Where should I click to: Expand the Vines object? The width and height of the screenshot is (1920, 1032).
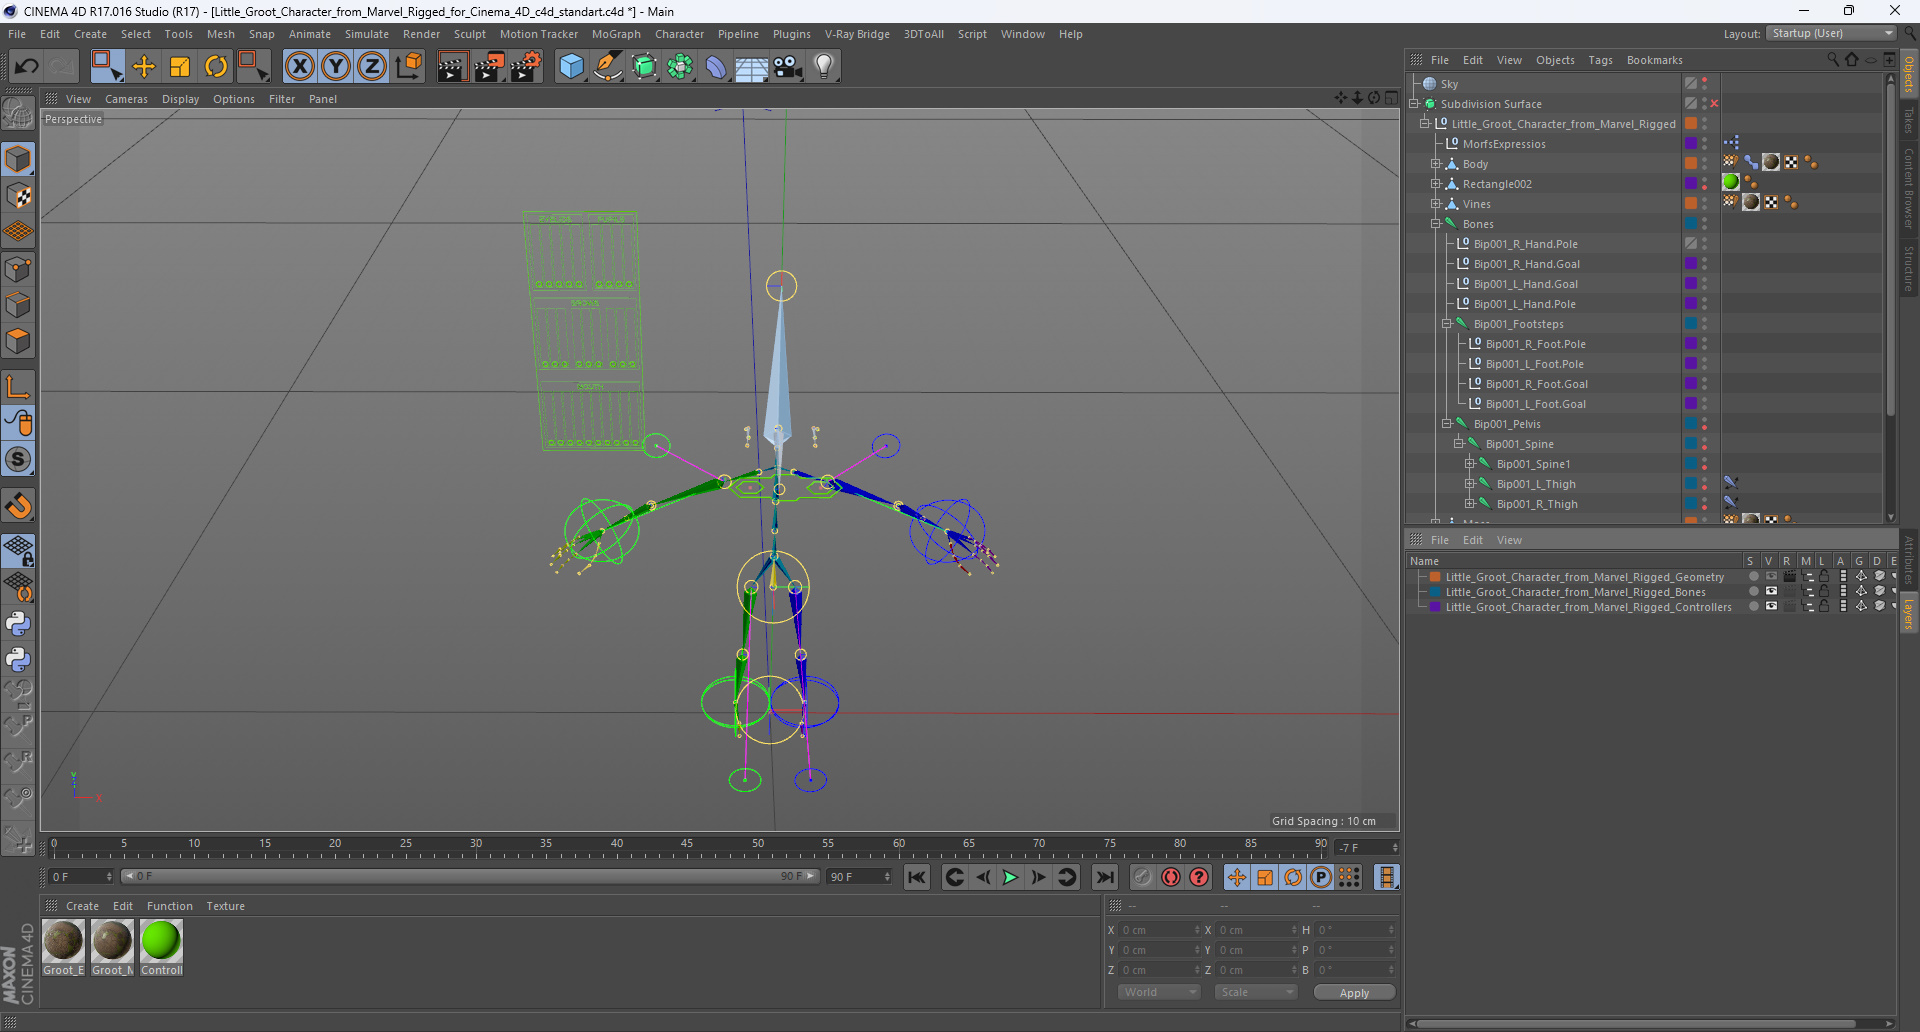tap(1436, 204)
